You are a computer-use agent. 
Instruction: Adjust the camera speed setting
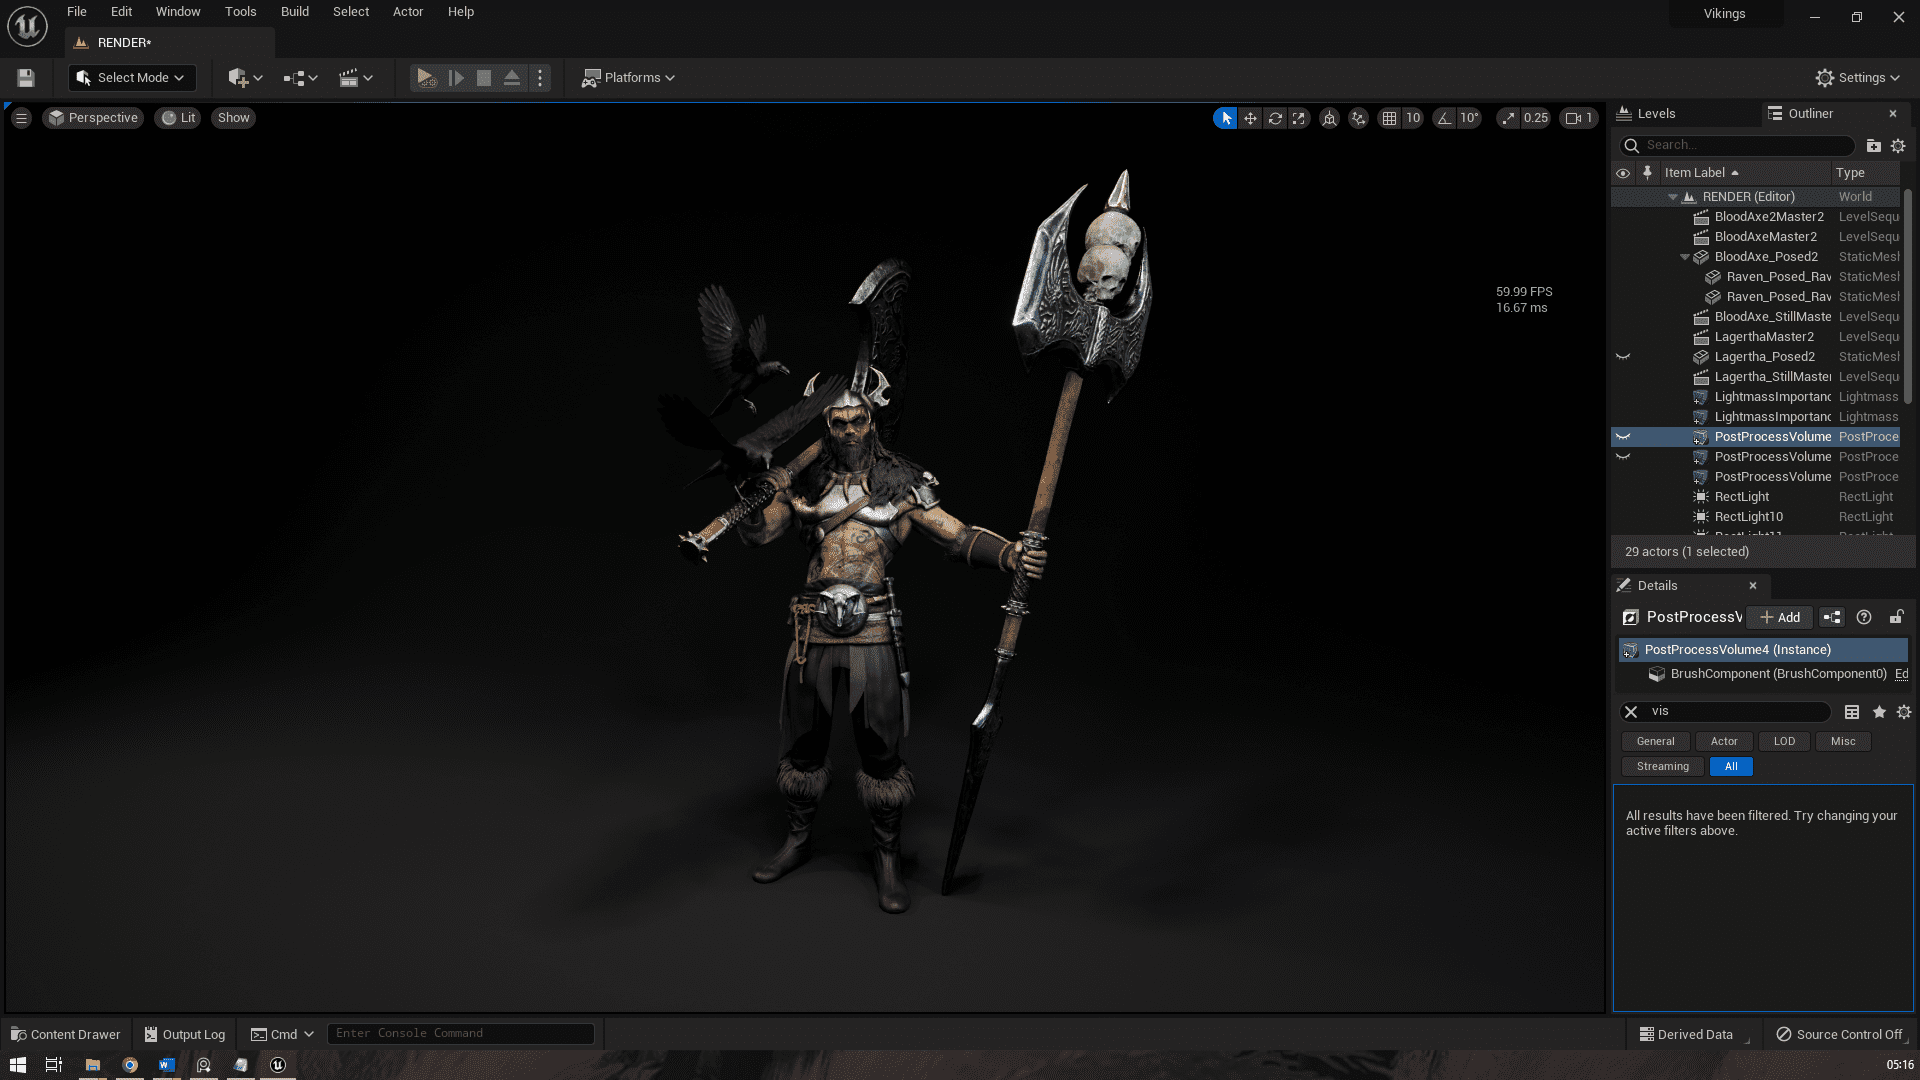tap(1580, 118)
